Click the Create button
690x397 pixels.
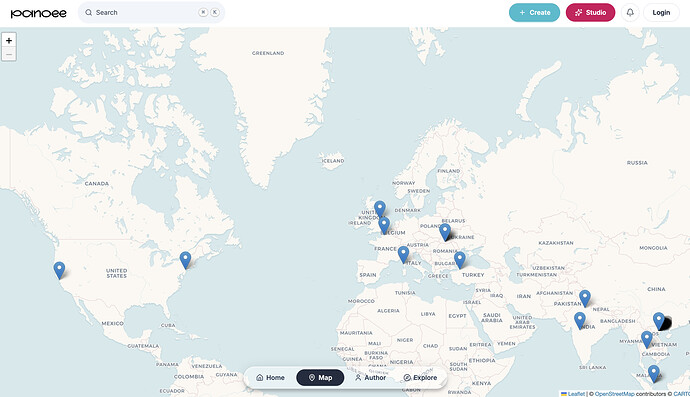point(534,12)
